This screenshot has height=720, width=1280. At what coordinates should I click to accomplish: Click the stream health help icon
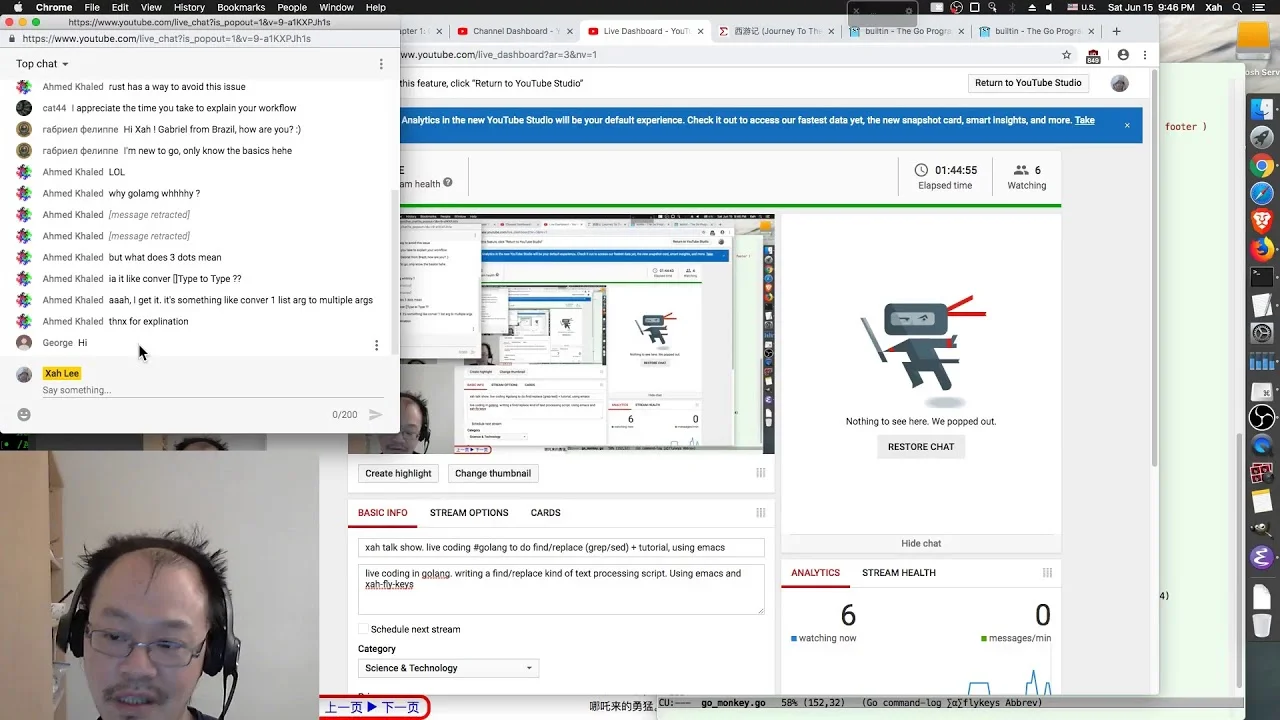click(447, 183)
